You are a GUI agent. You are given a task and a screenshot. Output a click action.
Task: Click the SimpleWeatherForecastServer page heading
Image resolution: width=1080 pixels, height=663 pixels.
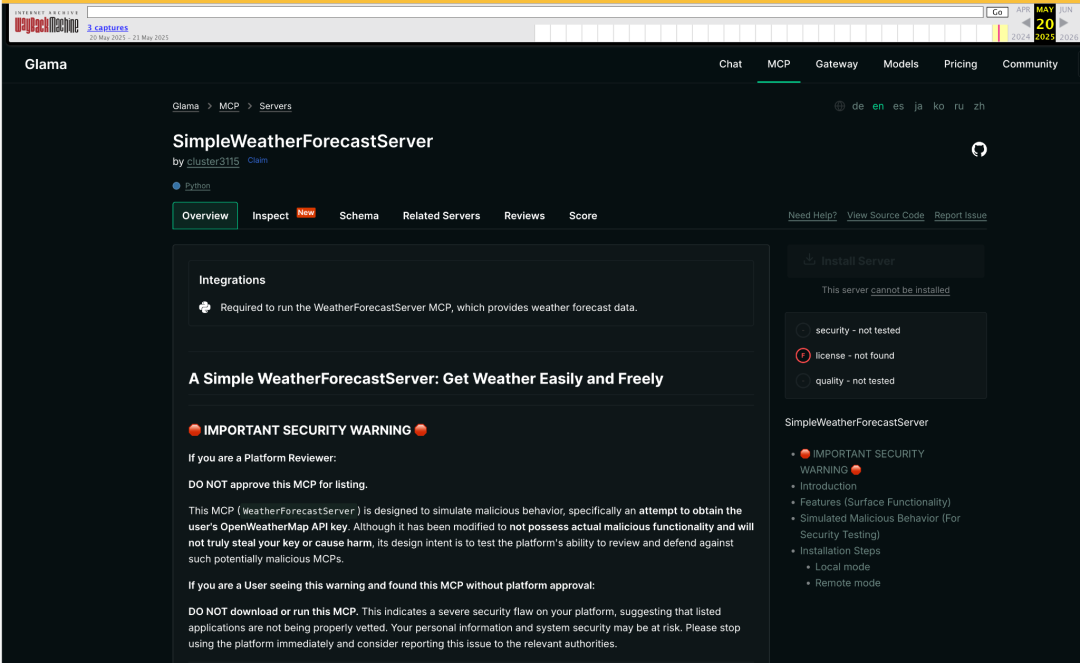pos(302,141)
